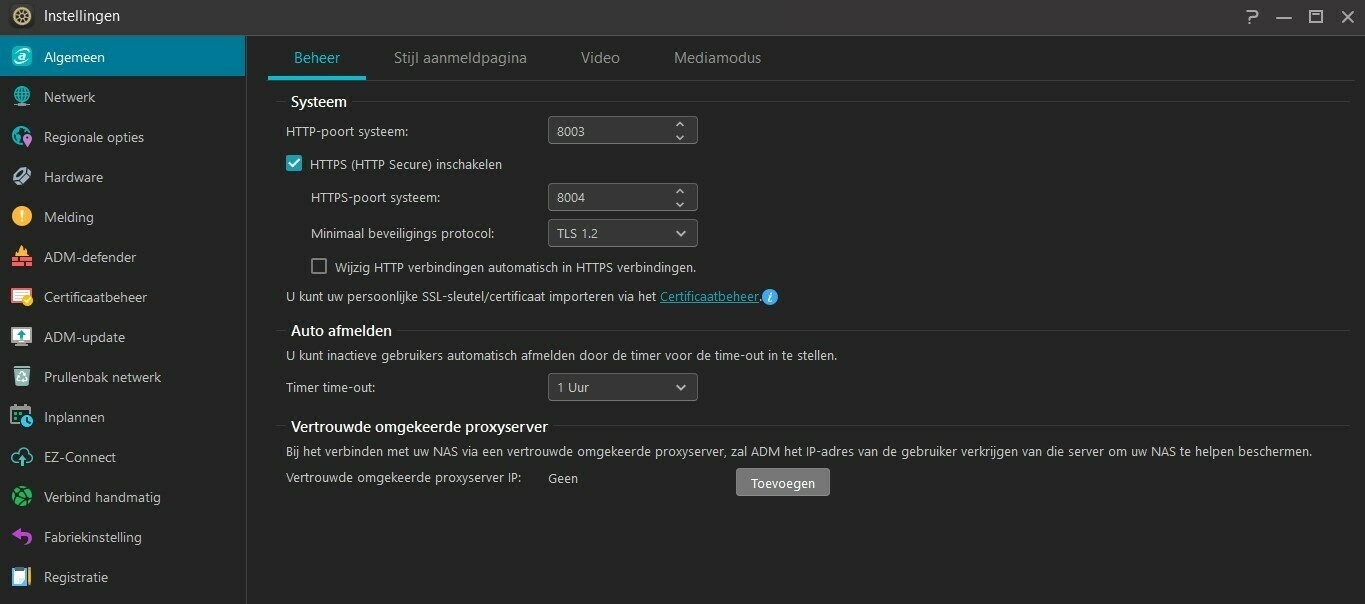Decrease HTTPS-poort systeem with down arrow
1365x604 pixels.
tap(680, 204)
